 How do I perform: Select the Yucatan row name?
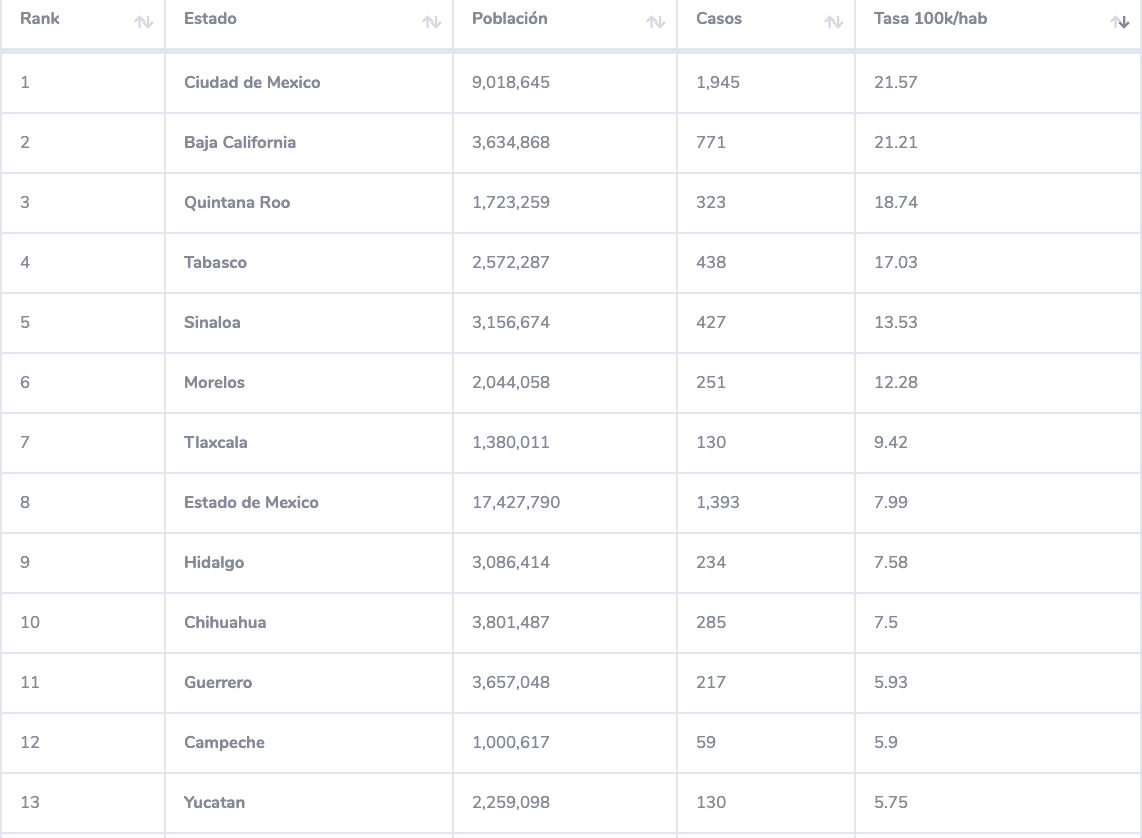(214, 803)
